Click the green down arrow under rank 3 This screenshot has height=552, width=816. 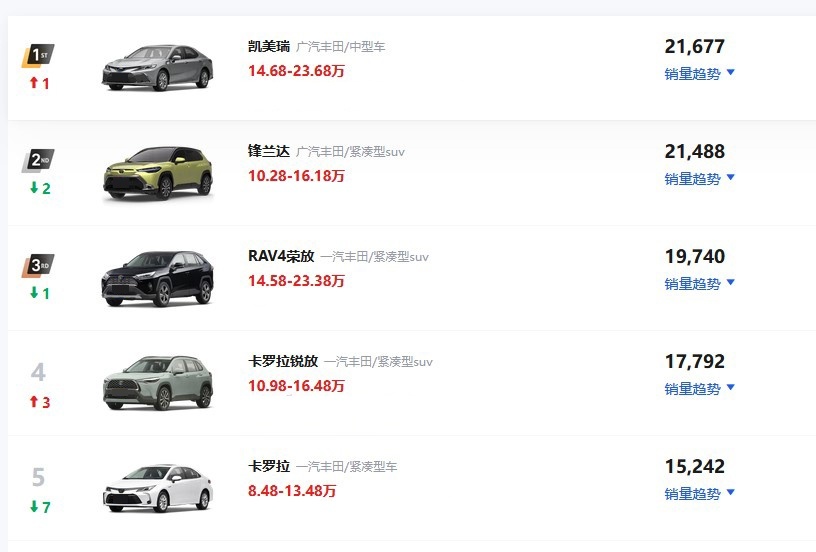pos(34,292)
